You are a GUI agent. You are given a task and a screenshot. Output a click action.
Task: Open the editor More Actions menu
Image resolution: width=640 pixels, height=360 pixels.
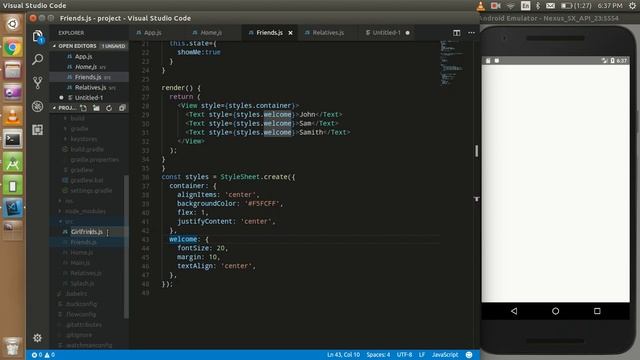click(471, 33)
